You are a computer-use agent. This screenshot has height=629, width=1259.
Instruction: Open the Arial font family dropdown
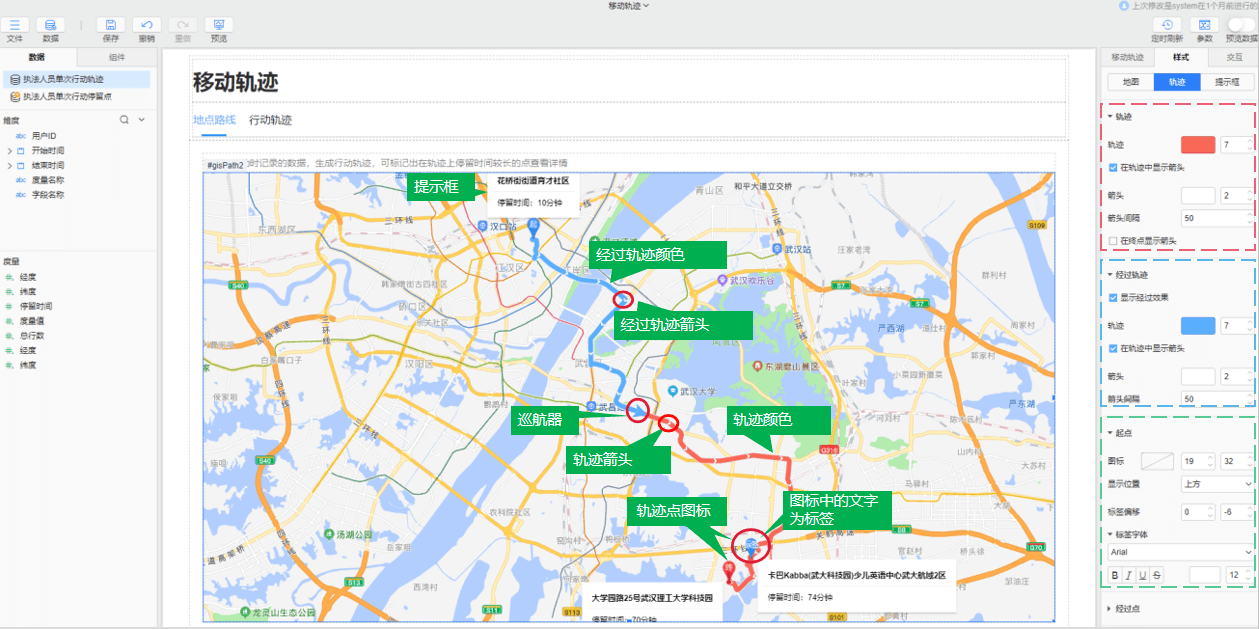point(1180,552)
